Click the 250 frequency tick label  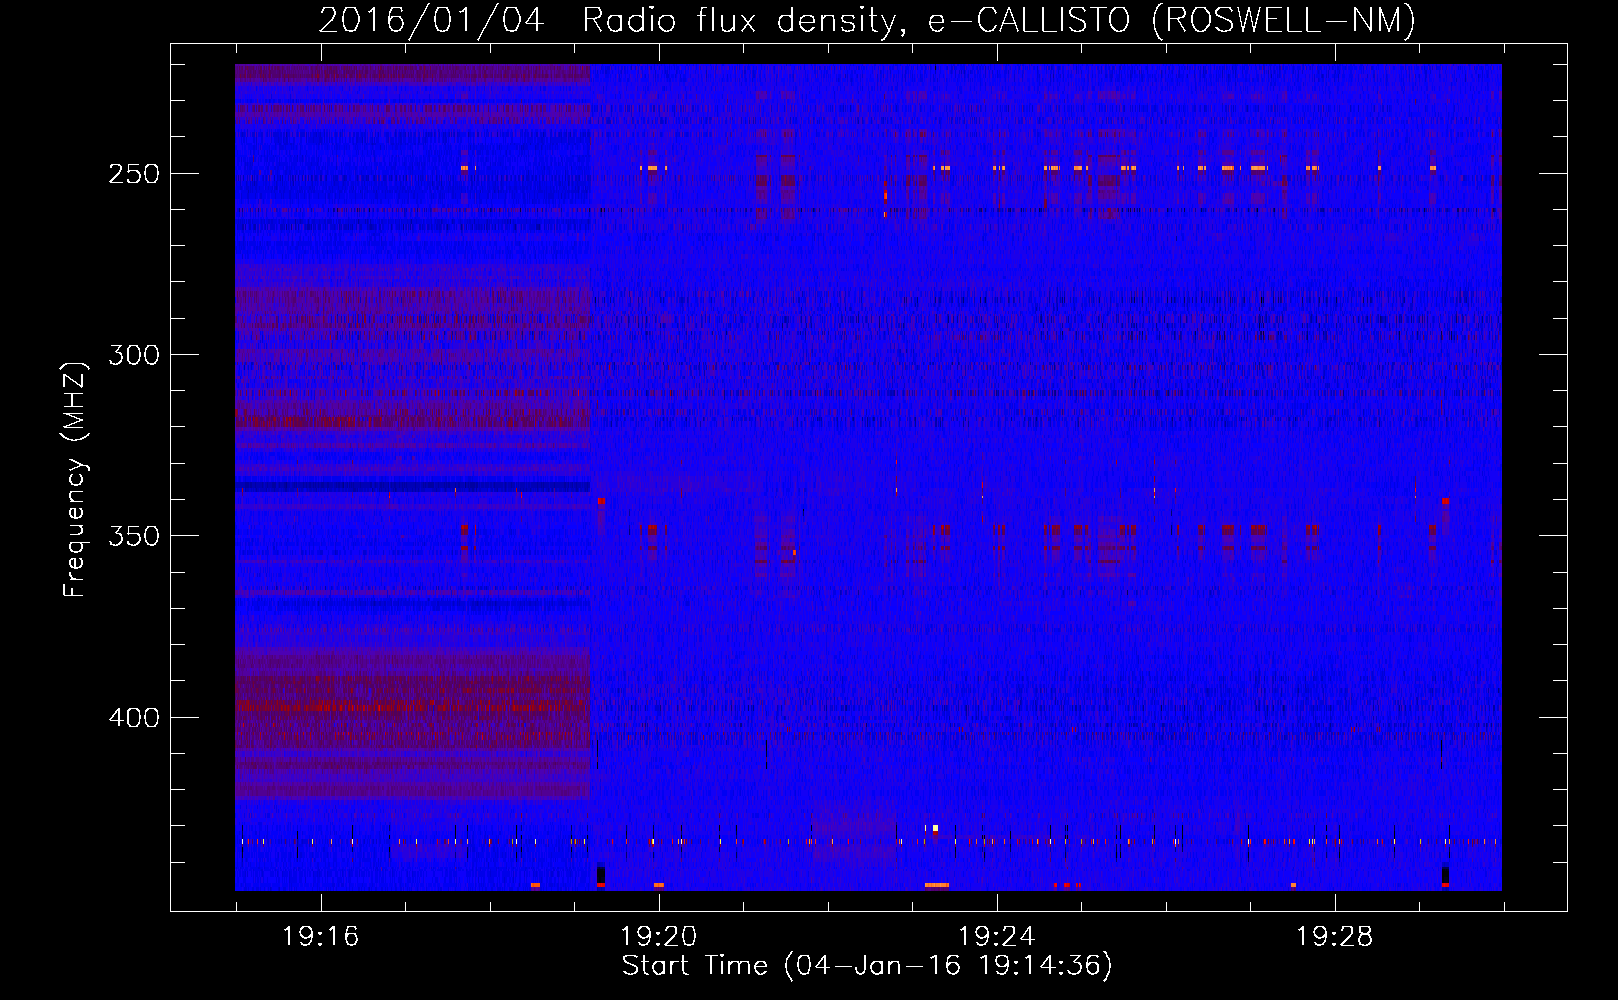click(x=134, y=174)
